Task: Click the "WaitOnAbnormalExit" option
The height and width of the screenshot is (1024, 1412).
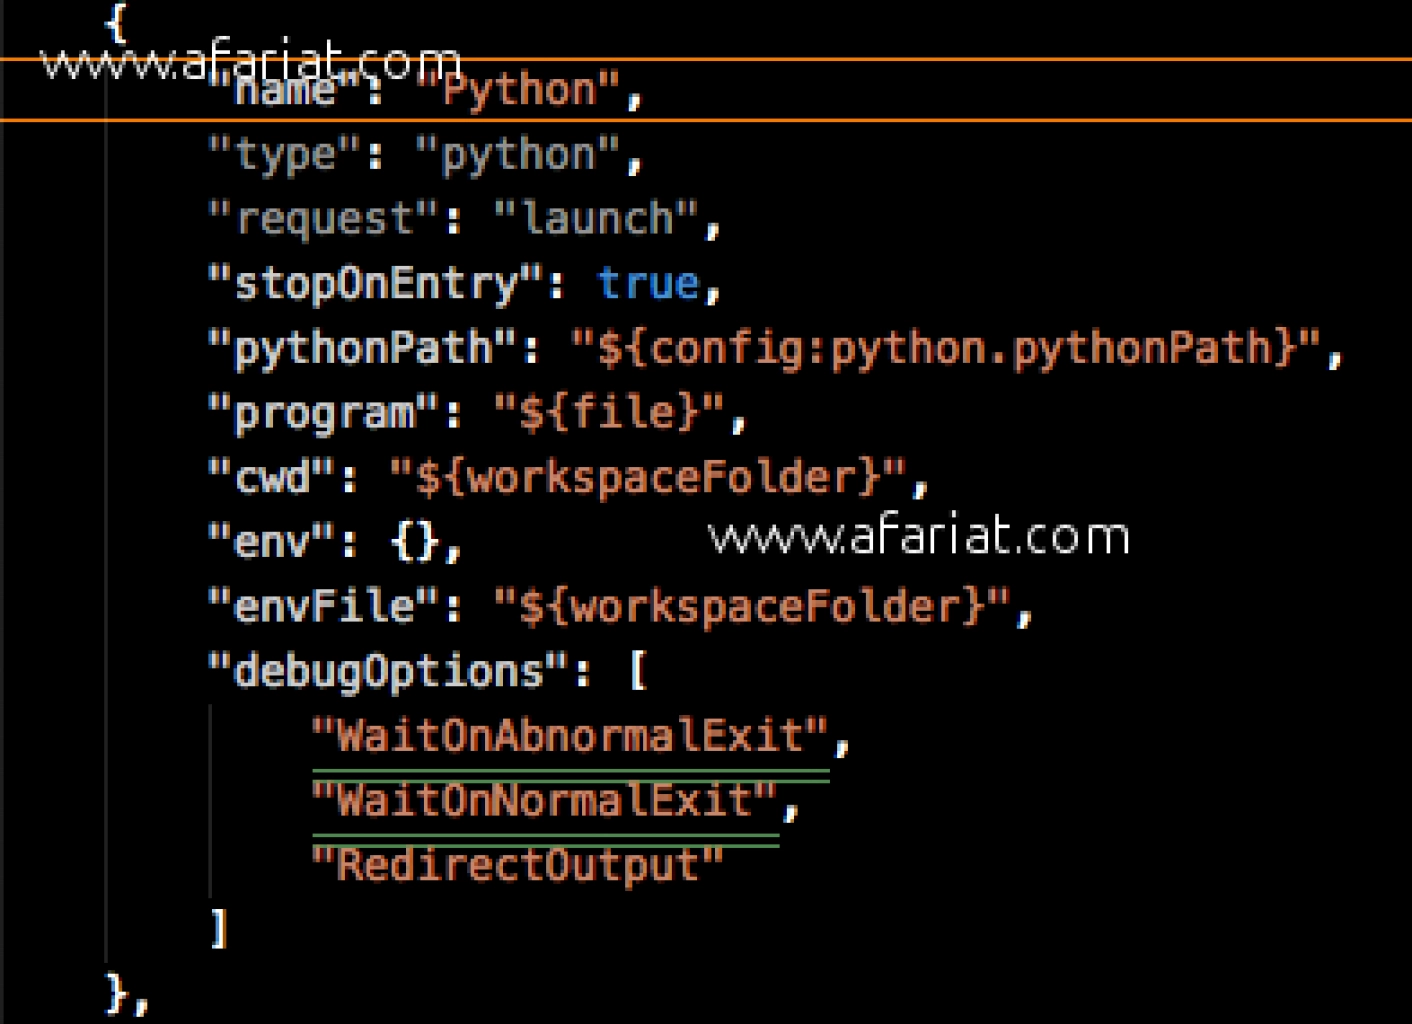Action: [x=569, y=737]
